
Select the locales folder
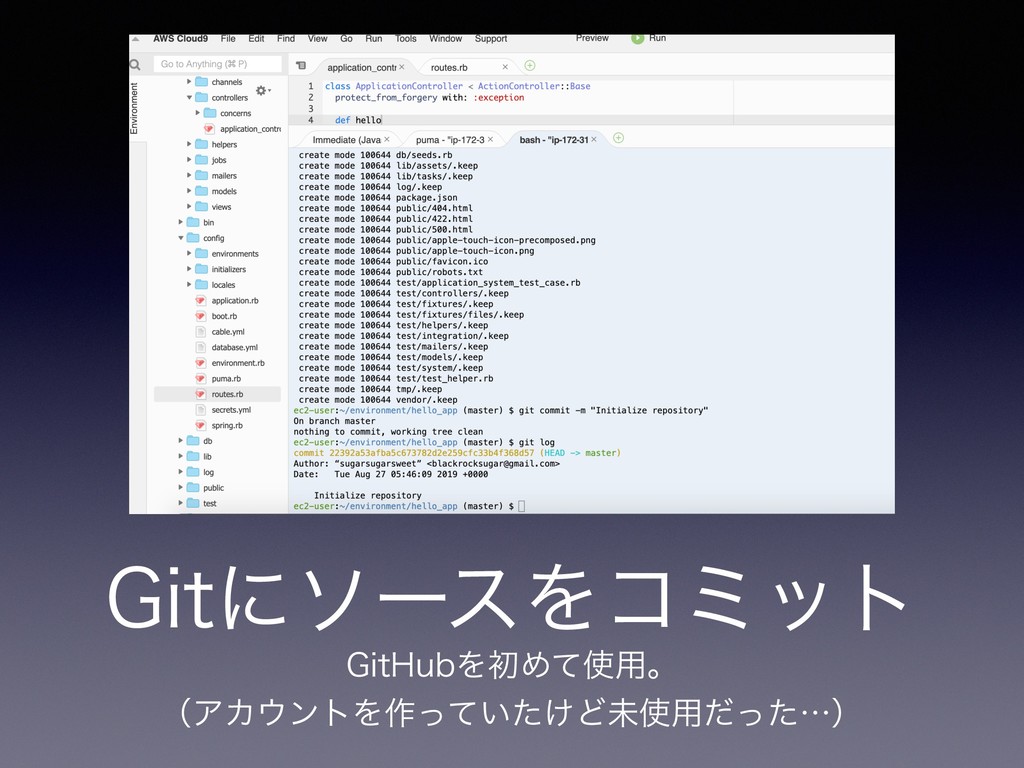point(223,285)
